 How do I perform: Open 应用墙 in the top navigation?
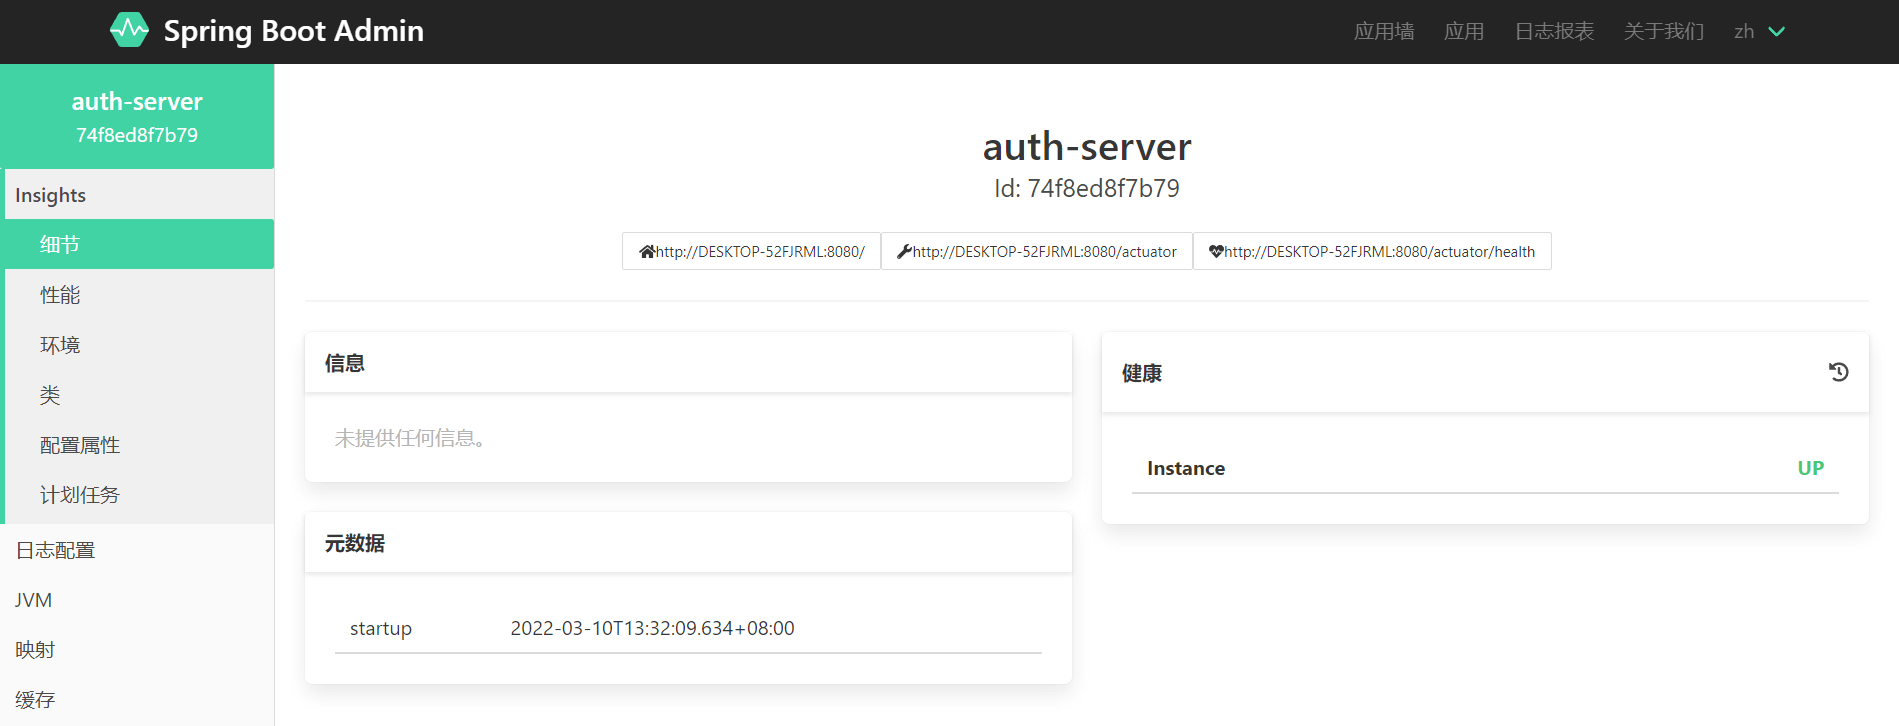[x=1384, y=32]
